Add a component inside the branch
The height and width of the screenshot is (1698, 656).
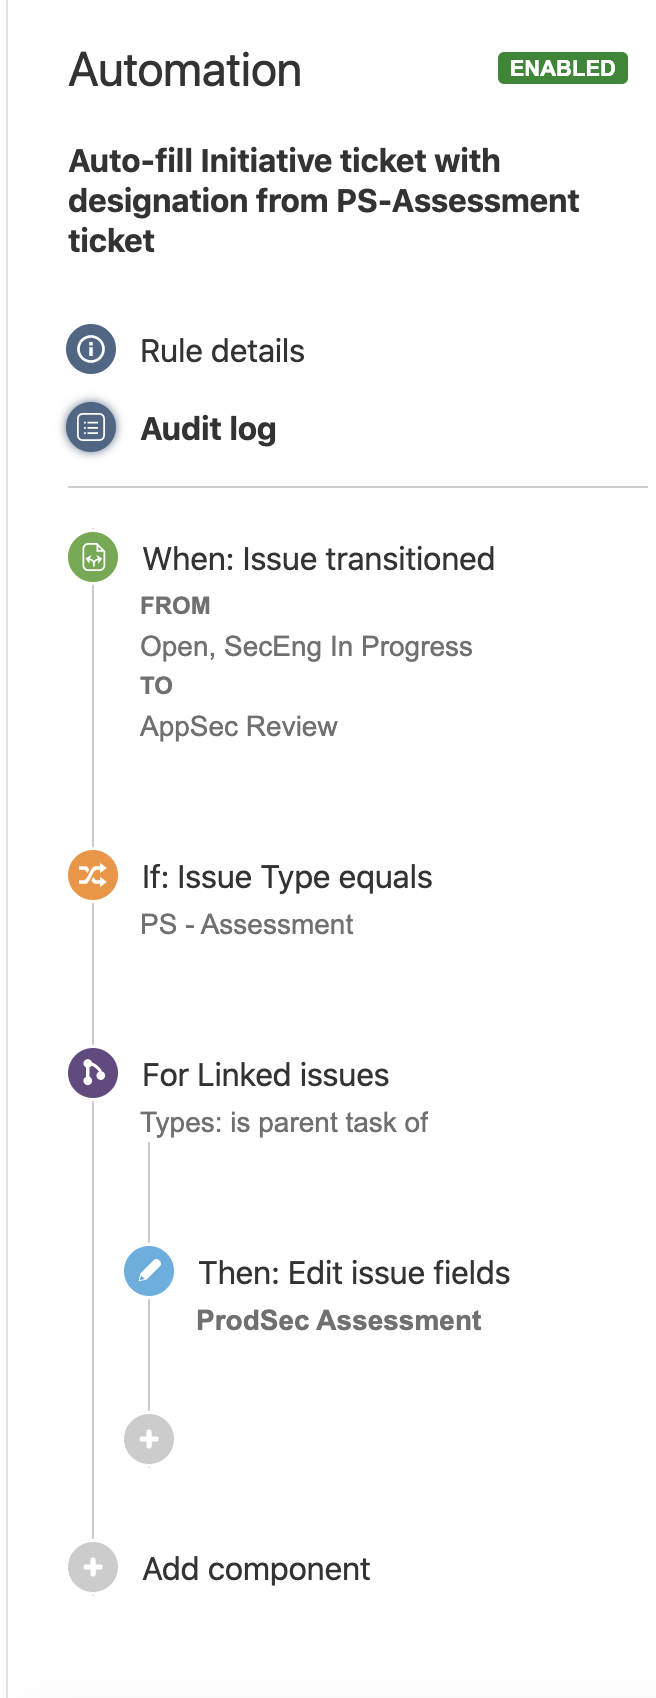click(149, 1439)
